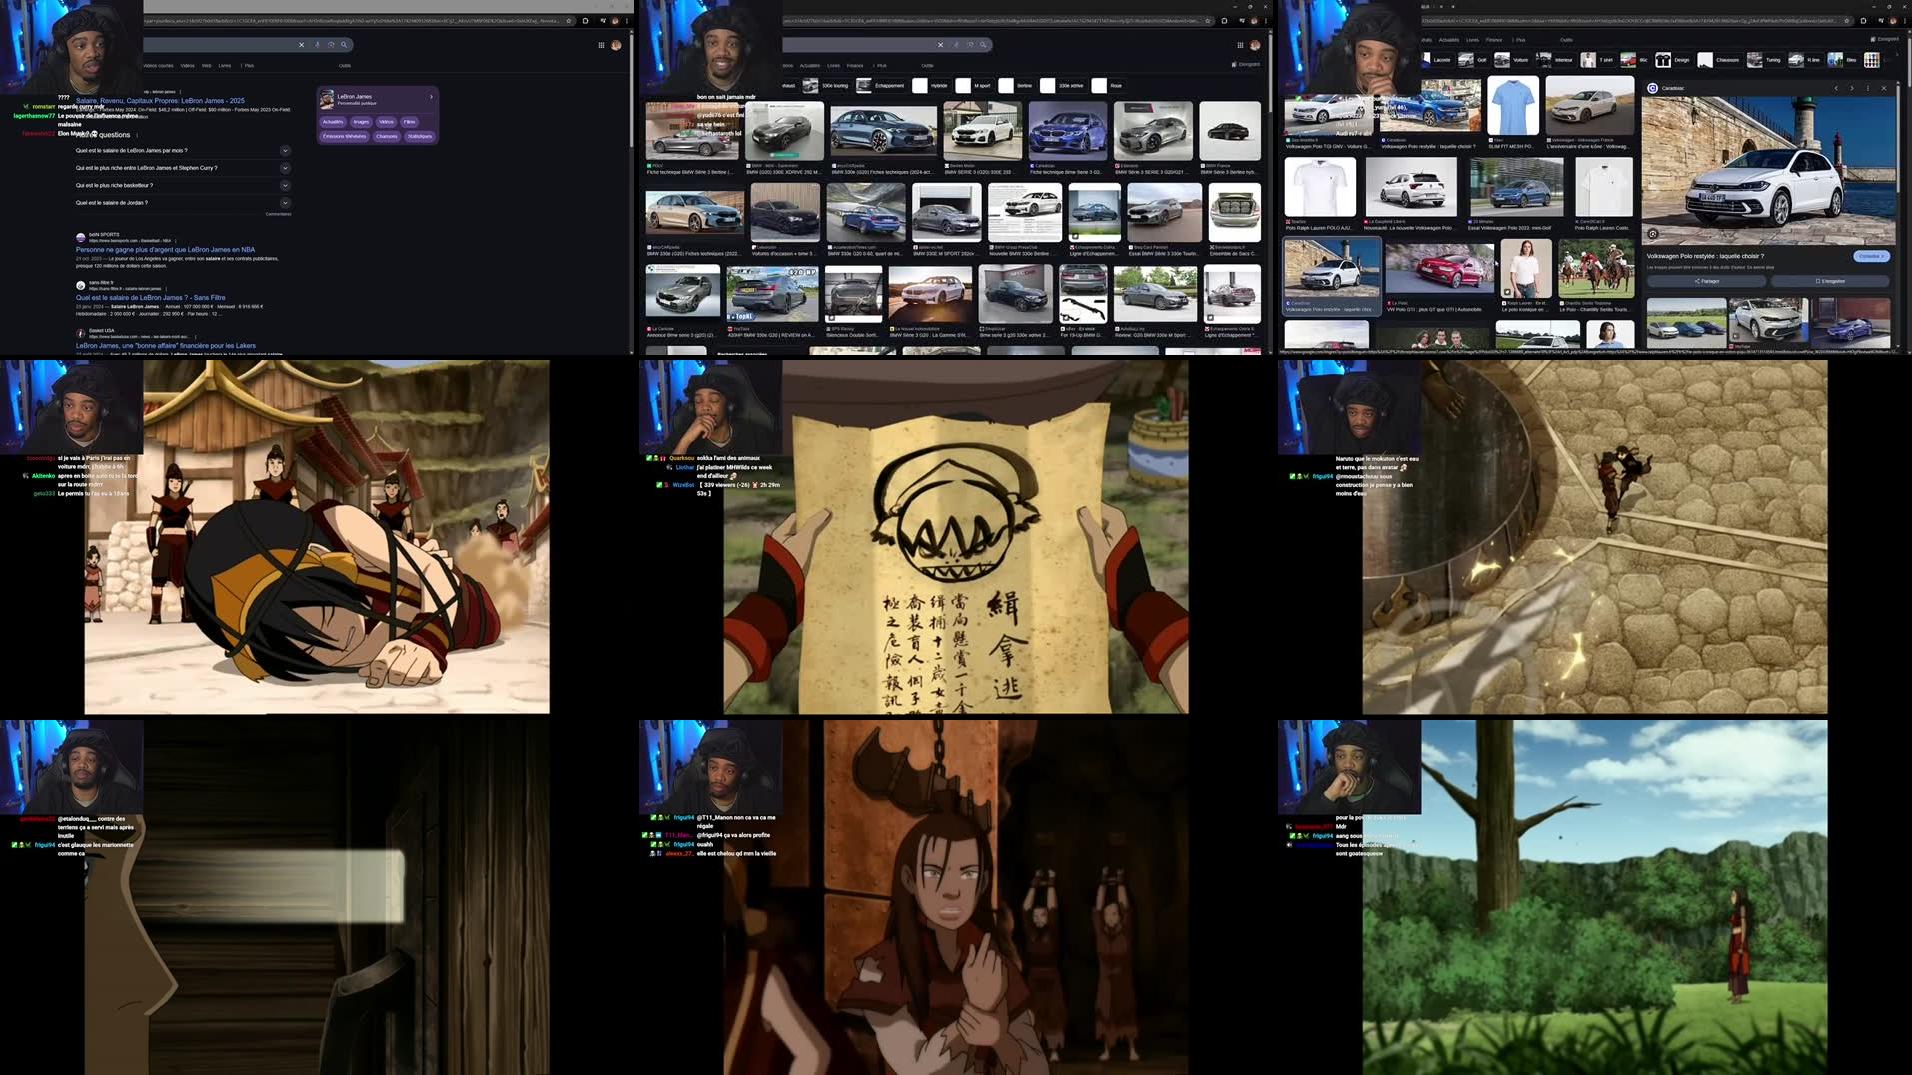Open result Salaire, Revenu, Capitaux Propres

pyautogui.click(x=160, y=101)
